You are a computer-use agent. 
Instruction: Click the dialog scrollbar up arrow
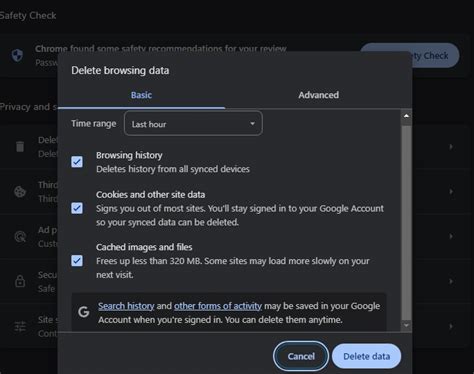[x=406, y=116]
